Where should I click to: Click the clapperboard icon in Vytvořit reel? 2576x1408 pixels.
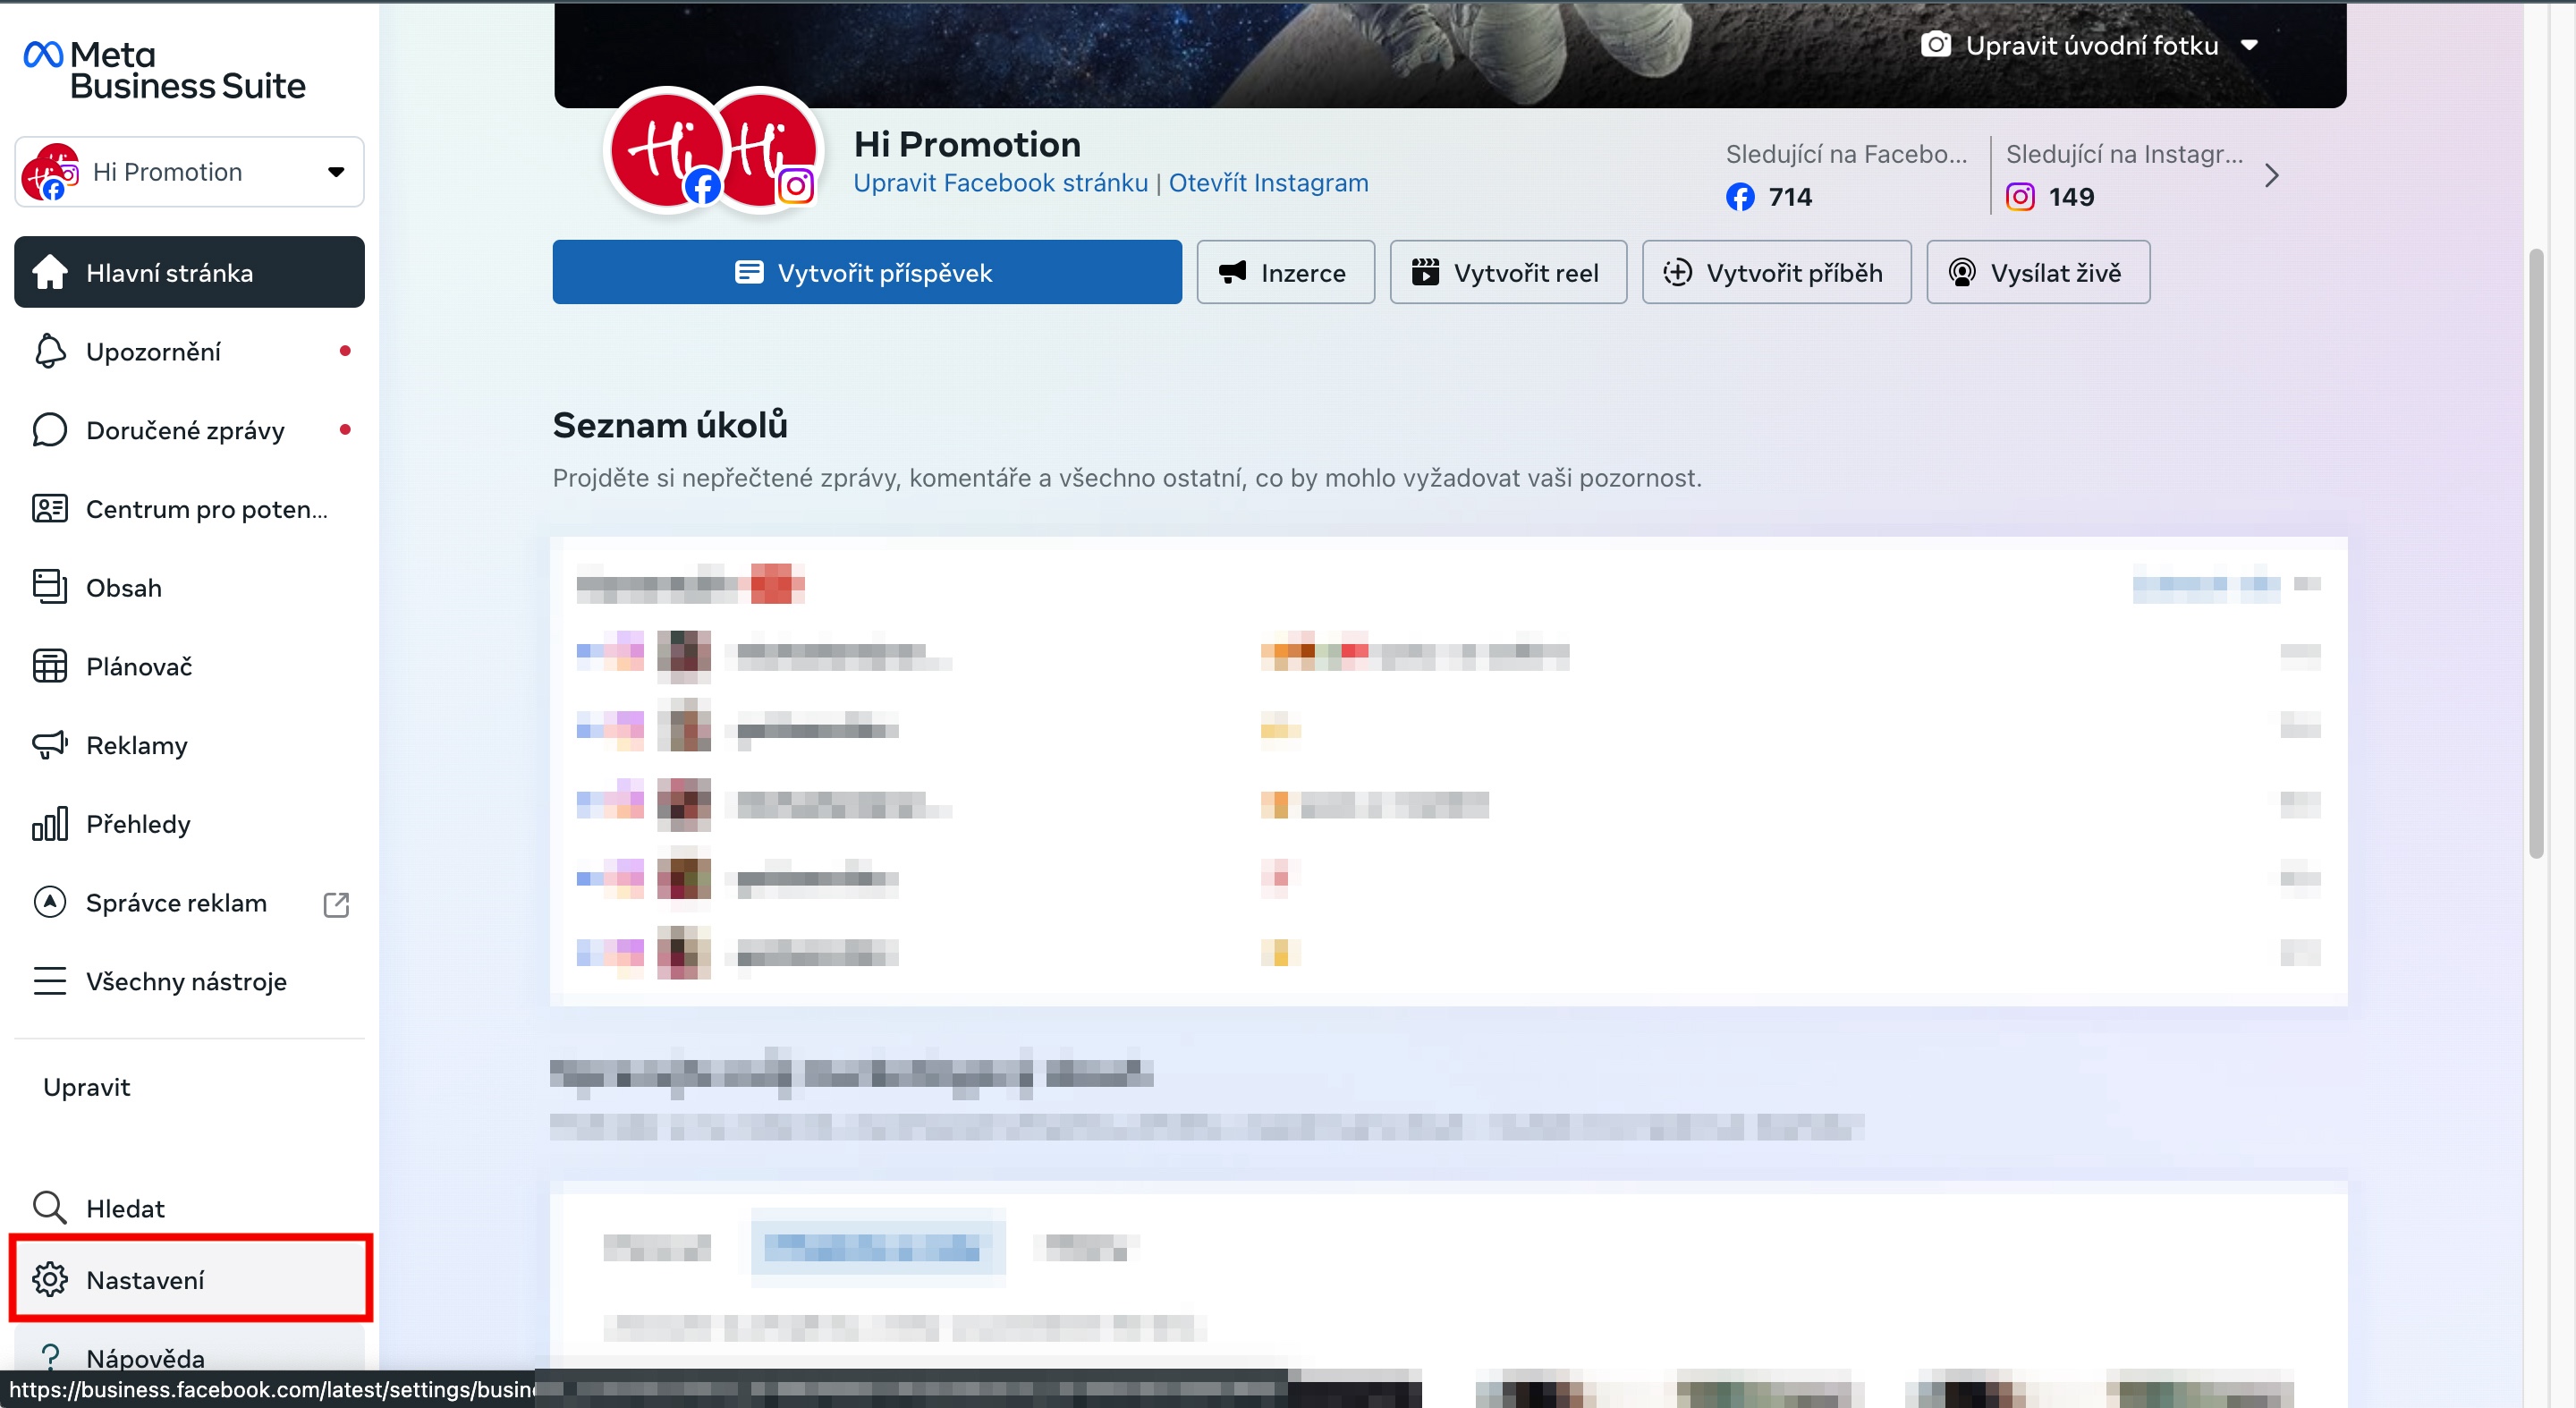pos(1425,272)
